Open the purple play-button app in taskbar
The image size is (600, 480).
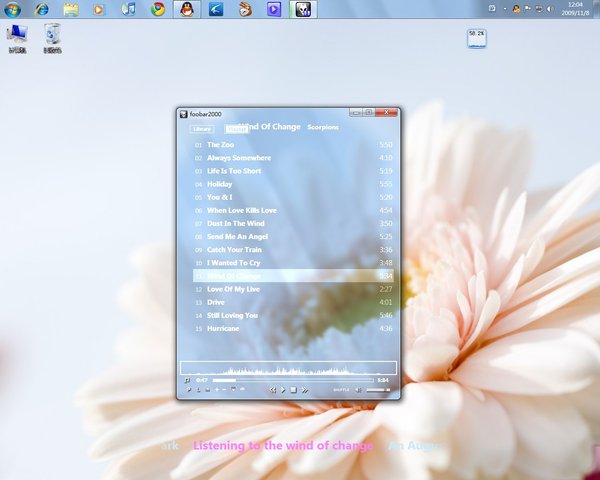tap(274, 9)
